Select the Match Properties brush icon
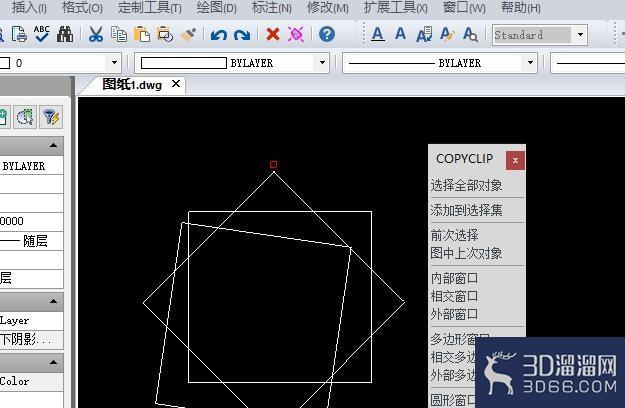Image resolution: width=625 pixels, height=408 pixels. coord(188,34)
